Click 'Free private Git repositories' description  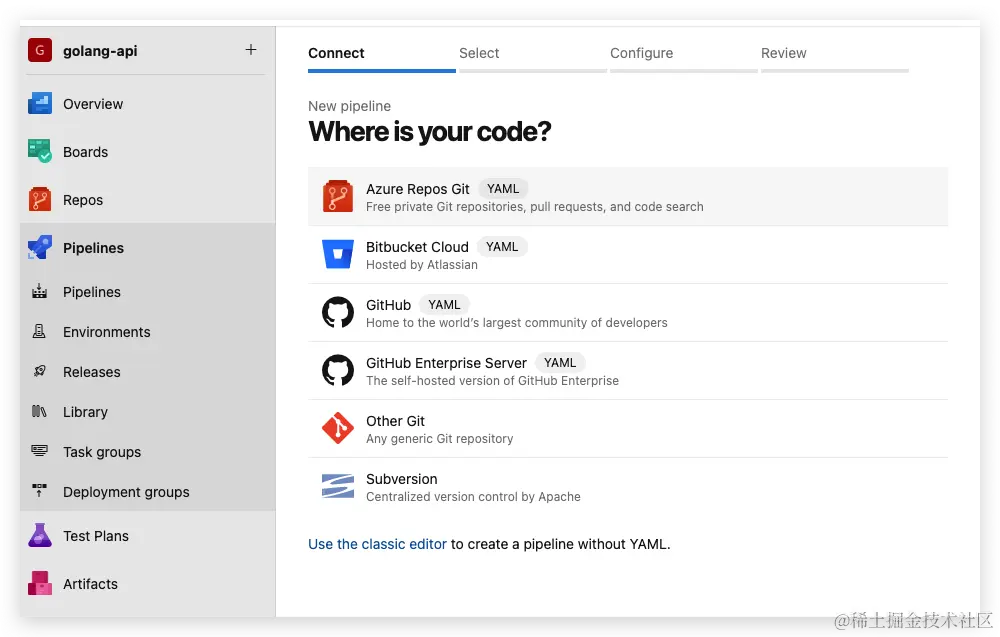[x=534, y=207]
